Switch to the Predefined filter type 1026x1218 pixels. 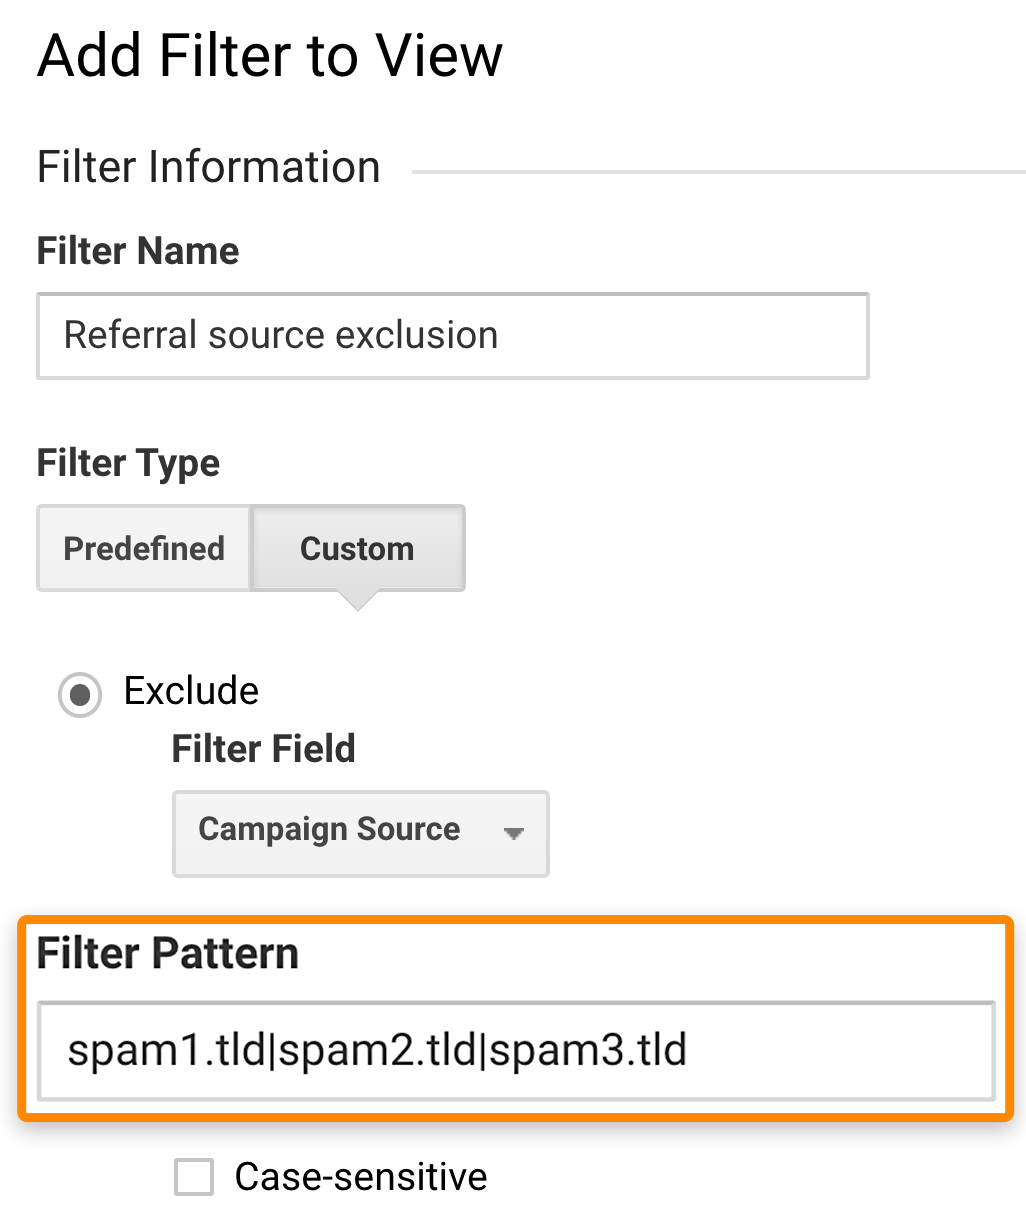(x=143, y=548)
